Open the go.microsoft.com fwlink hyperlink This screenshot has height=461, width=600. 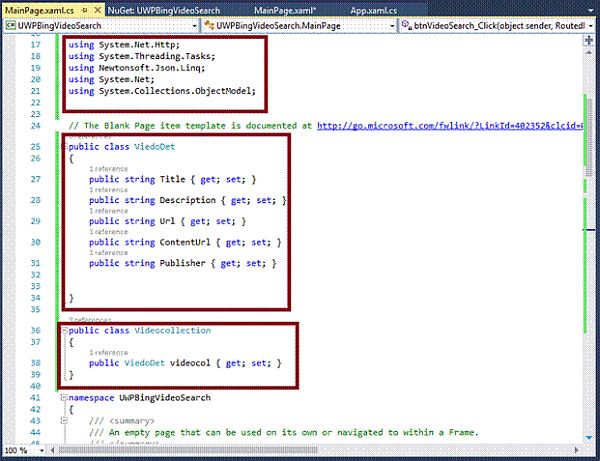[450, 126]
